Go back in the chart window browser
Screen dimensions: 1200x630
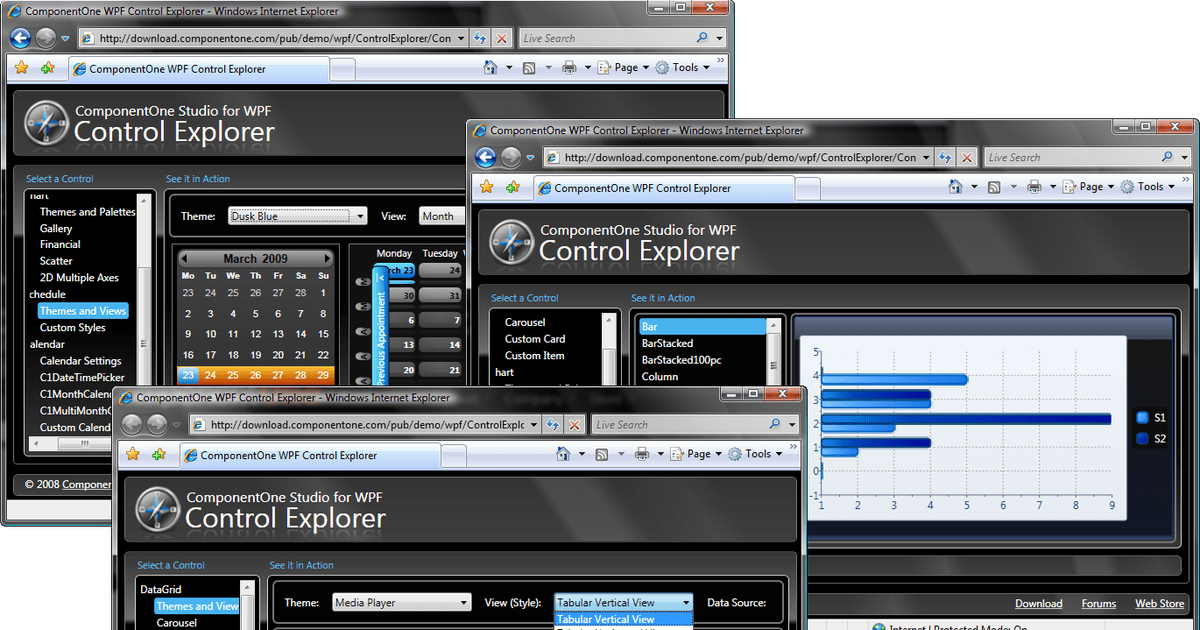[486, 157]
